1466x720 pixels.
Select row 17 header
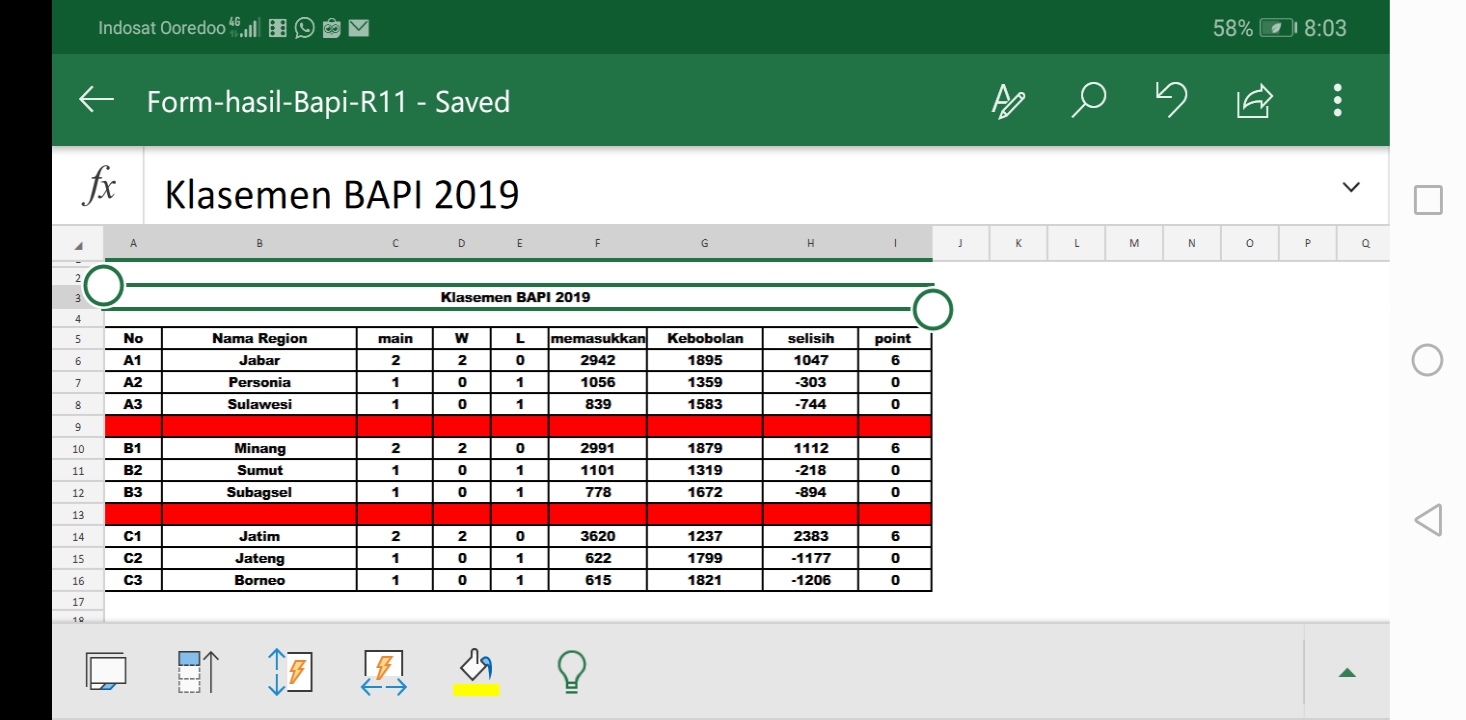(x=78, y=602)
